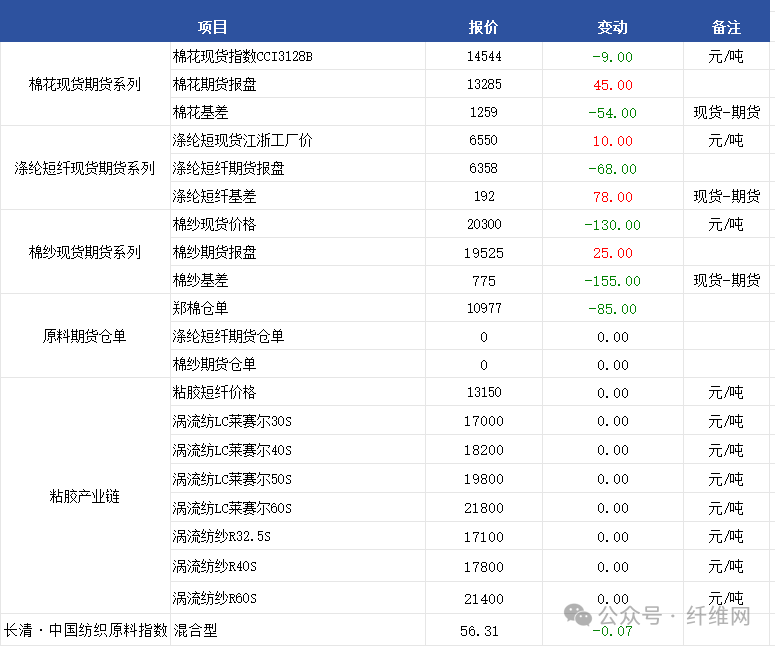Select the 涡流纺LC莱赛尔30S row label
Viewport: 775px width, 646px height.
coord(232,421)
